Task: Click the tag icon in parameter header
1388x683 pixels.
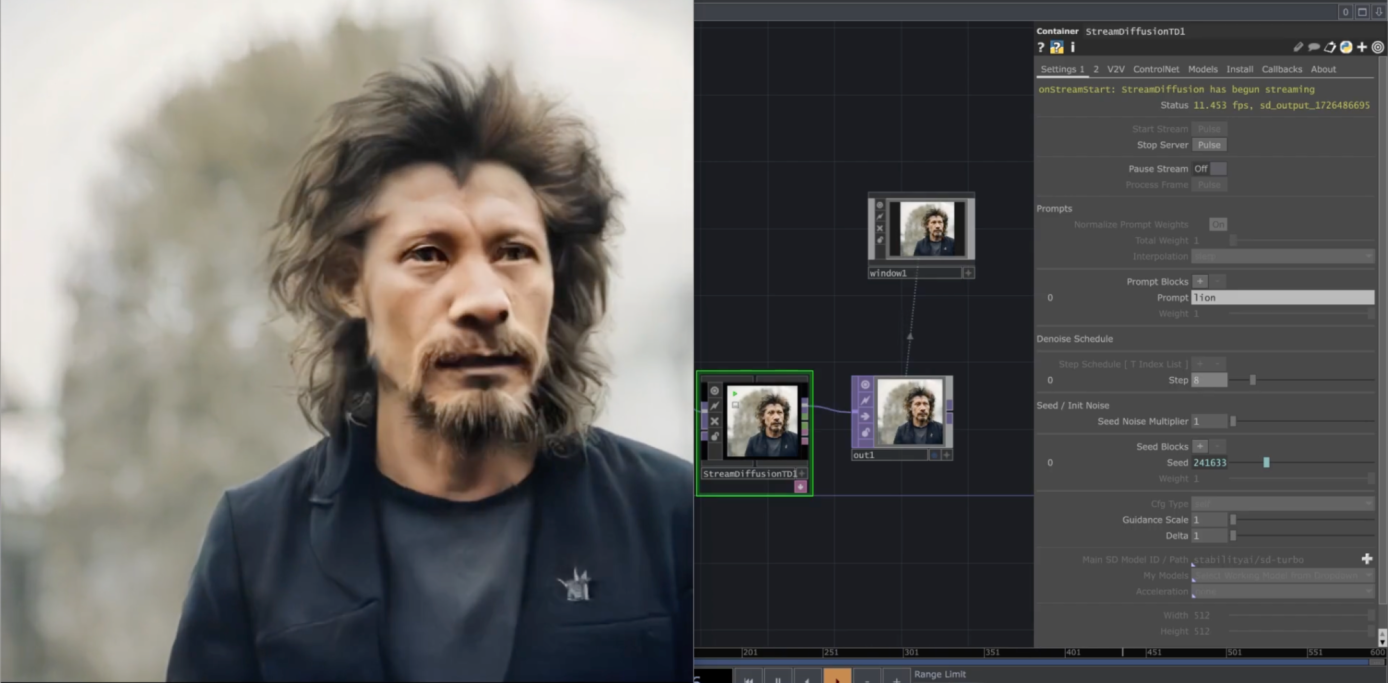Action: pos(1330,47)
